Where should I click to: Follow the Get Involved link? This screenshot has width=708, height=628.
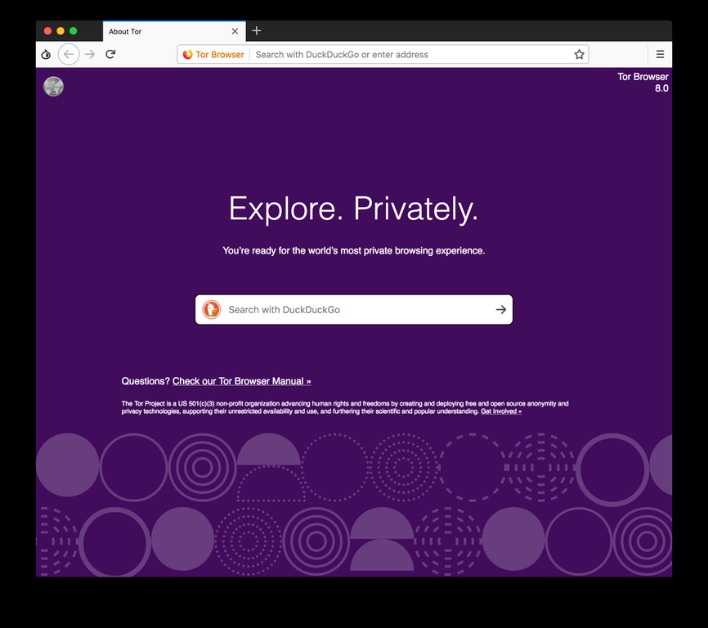coord(501,411)
